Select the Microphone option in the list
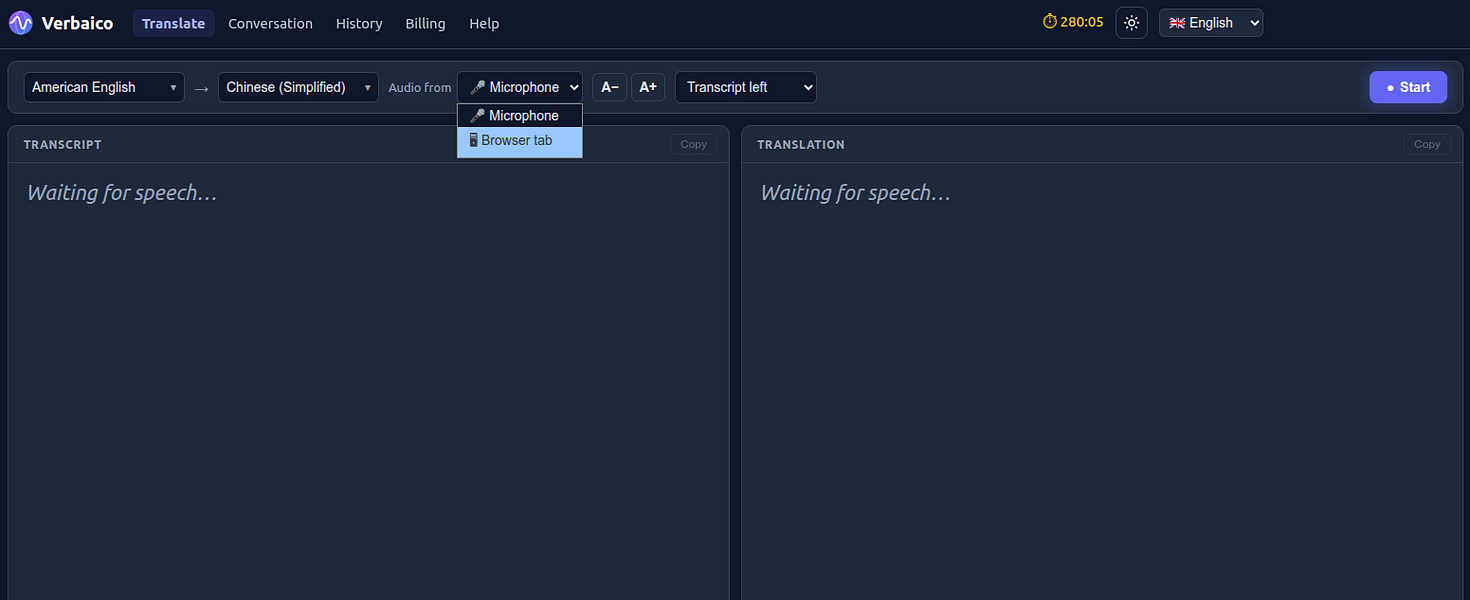The height and width of the screenshot is (600, 1470). [520, 116]
